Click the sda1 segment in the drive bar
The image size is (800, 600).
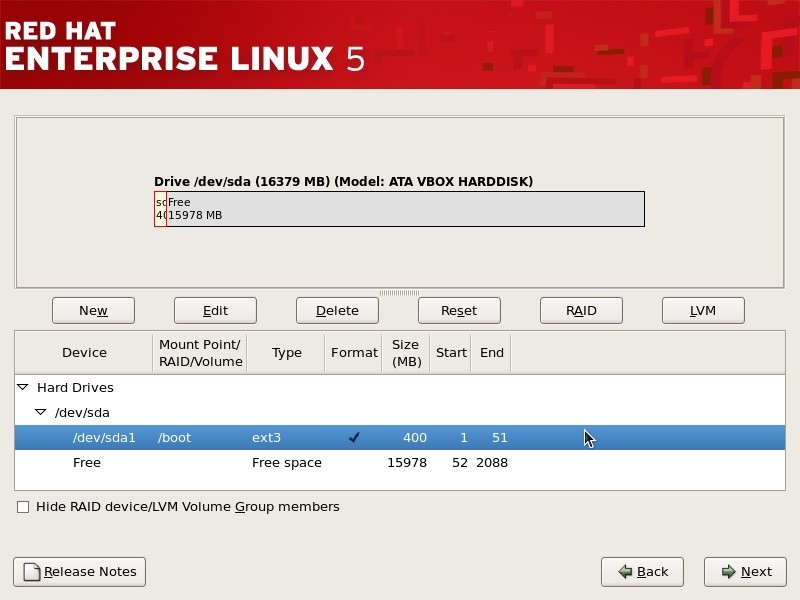tap(160, 209)
